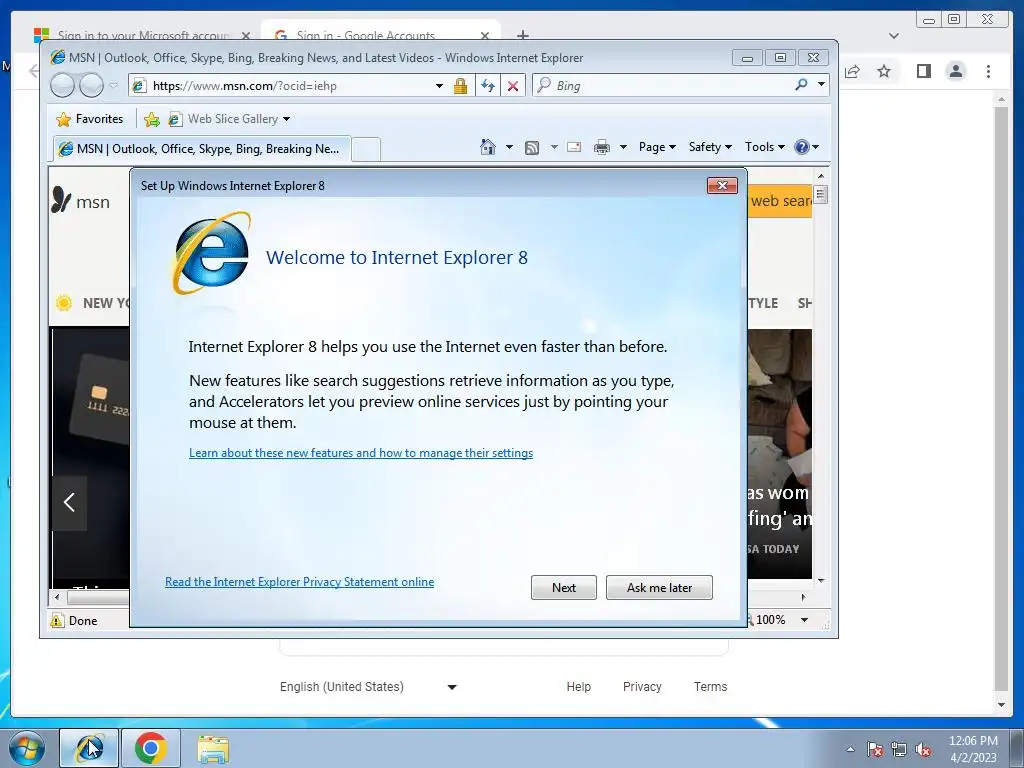Open the Internet Explorer Privacy Statement link
Screen dimensions: 1024x768
tap(299, 581)
